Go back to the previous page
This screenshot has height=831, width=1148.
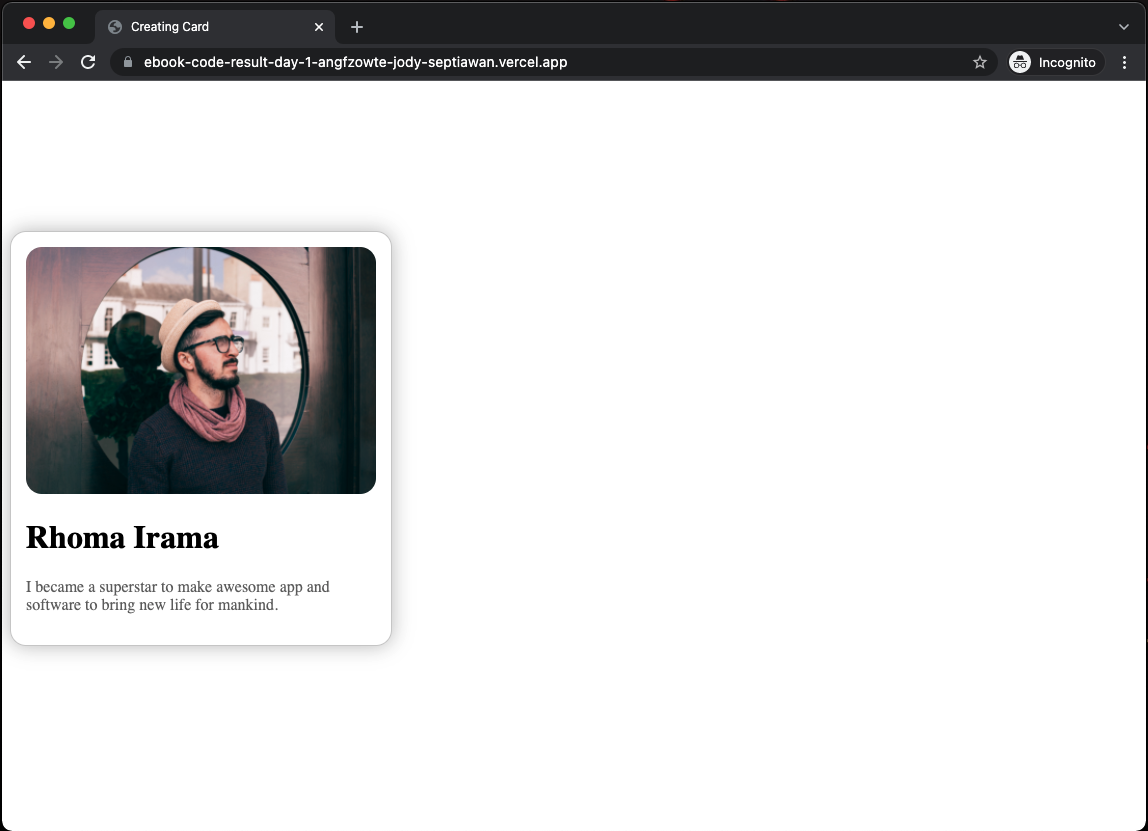[x=24, y=62]
